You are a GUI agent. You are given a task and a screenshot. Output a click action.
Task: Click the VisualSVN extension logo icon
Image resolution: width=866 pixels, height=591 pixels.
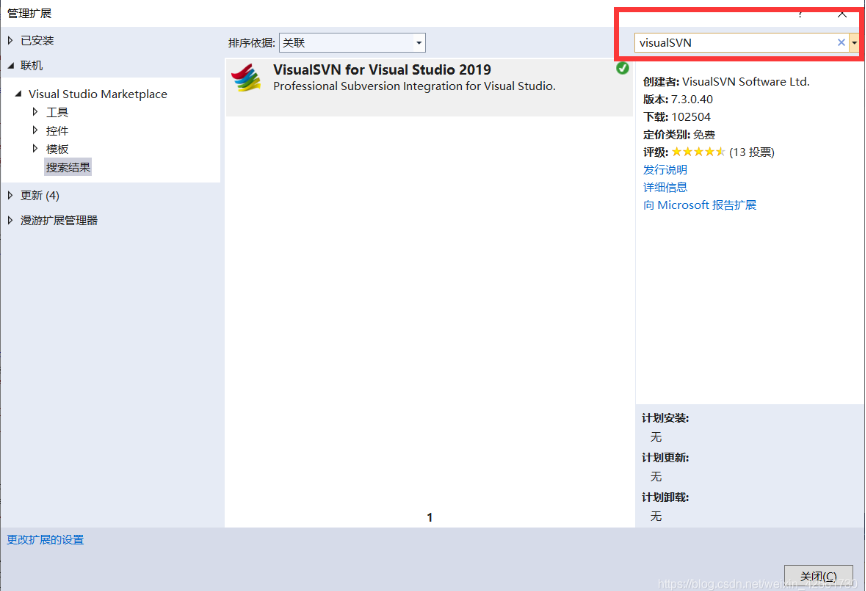[x=246, y=78]
